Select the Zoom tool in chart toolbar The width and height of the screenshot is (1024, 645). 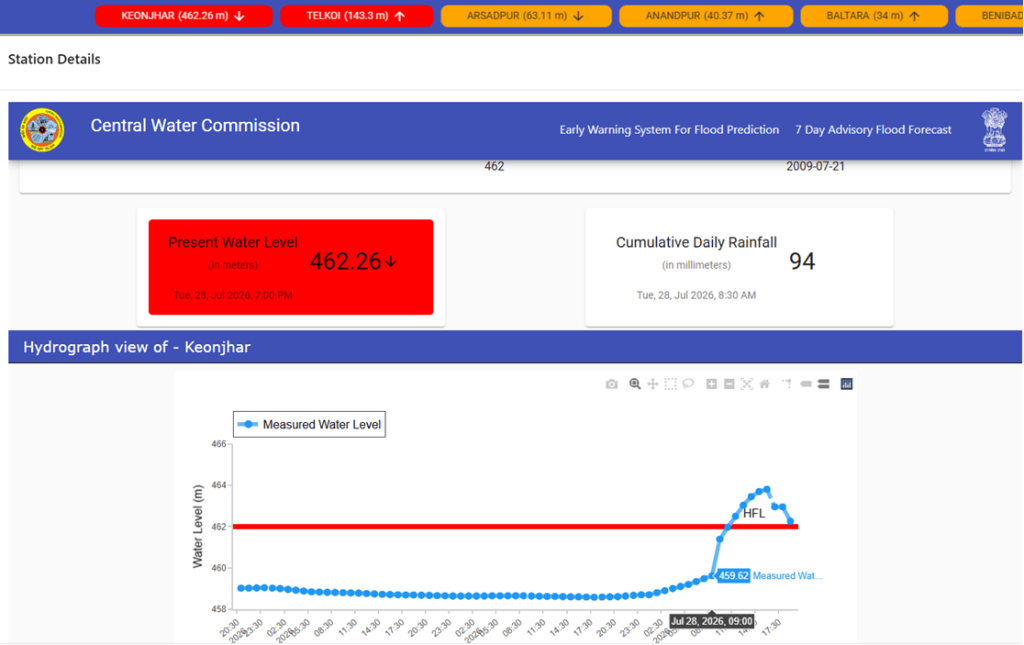635,384
